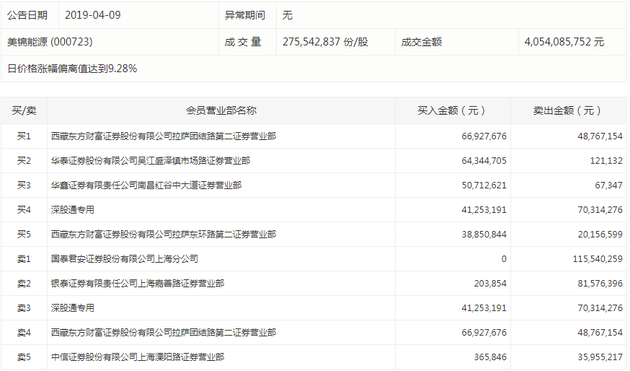The width and height of the screenshot is (630, 371).
Task: Select 银泰证券 上海嘉善路 broker name
Action: [x=137, y=283]
